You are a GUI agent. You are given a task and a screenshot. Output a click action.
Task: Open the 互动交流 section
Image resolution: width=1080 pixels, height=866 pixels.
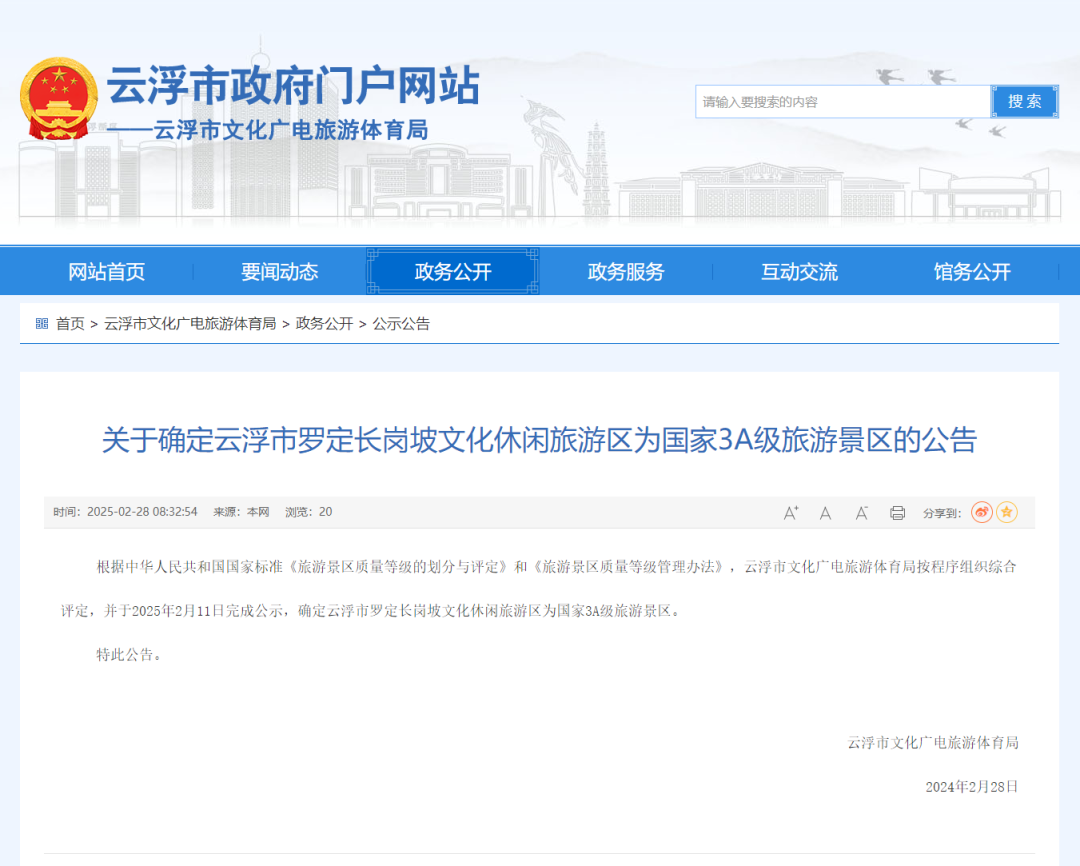797,270
